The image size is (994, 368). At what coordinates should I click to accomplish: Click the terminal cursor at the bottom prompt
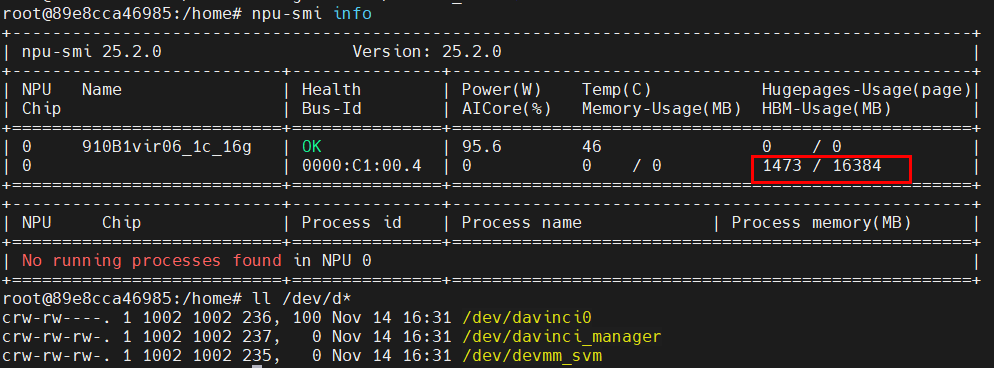[x=257, y=366]
